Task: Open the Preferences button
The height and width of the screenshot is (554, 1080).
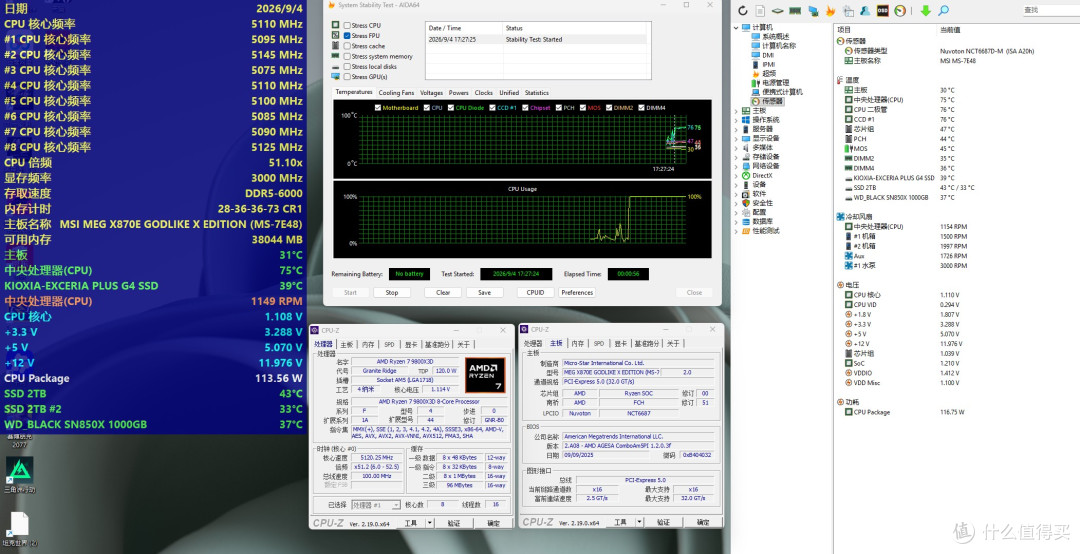Action: [x=577, y=292]
